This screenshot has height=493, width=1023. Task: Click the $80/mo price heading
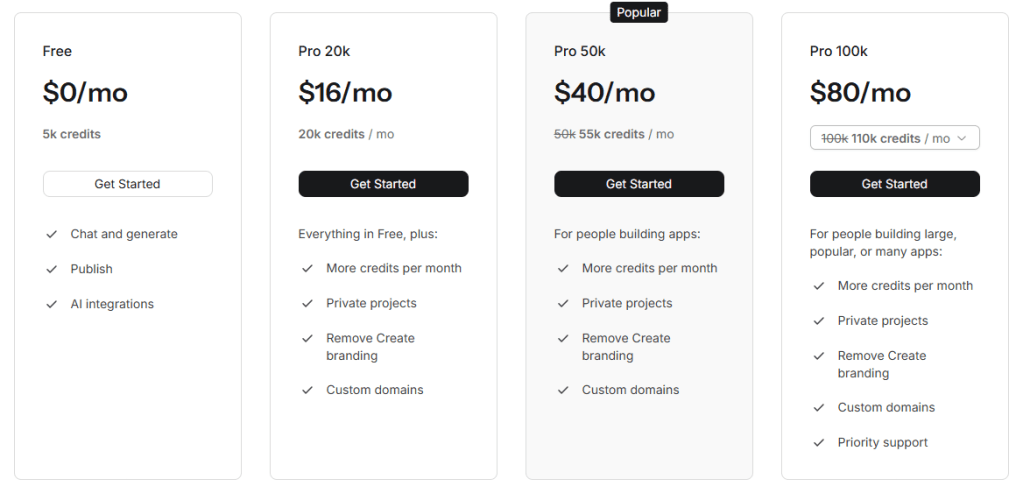[x=860, y=93]
